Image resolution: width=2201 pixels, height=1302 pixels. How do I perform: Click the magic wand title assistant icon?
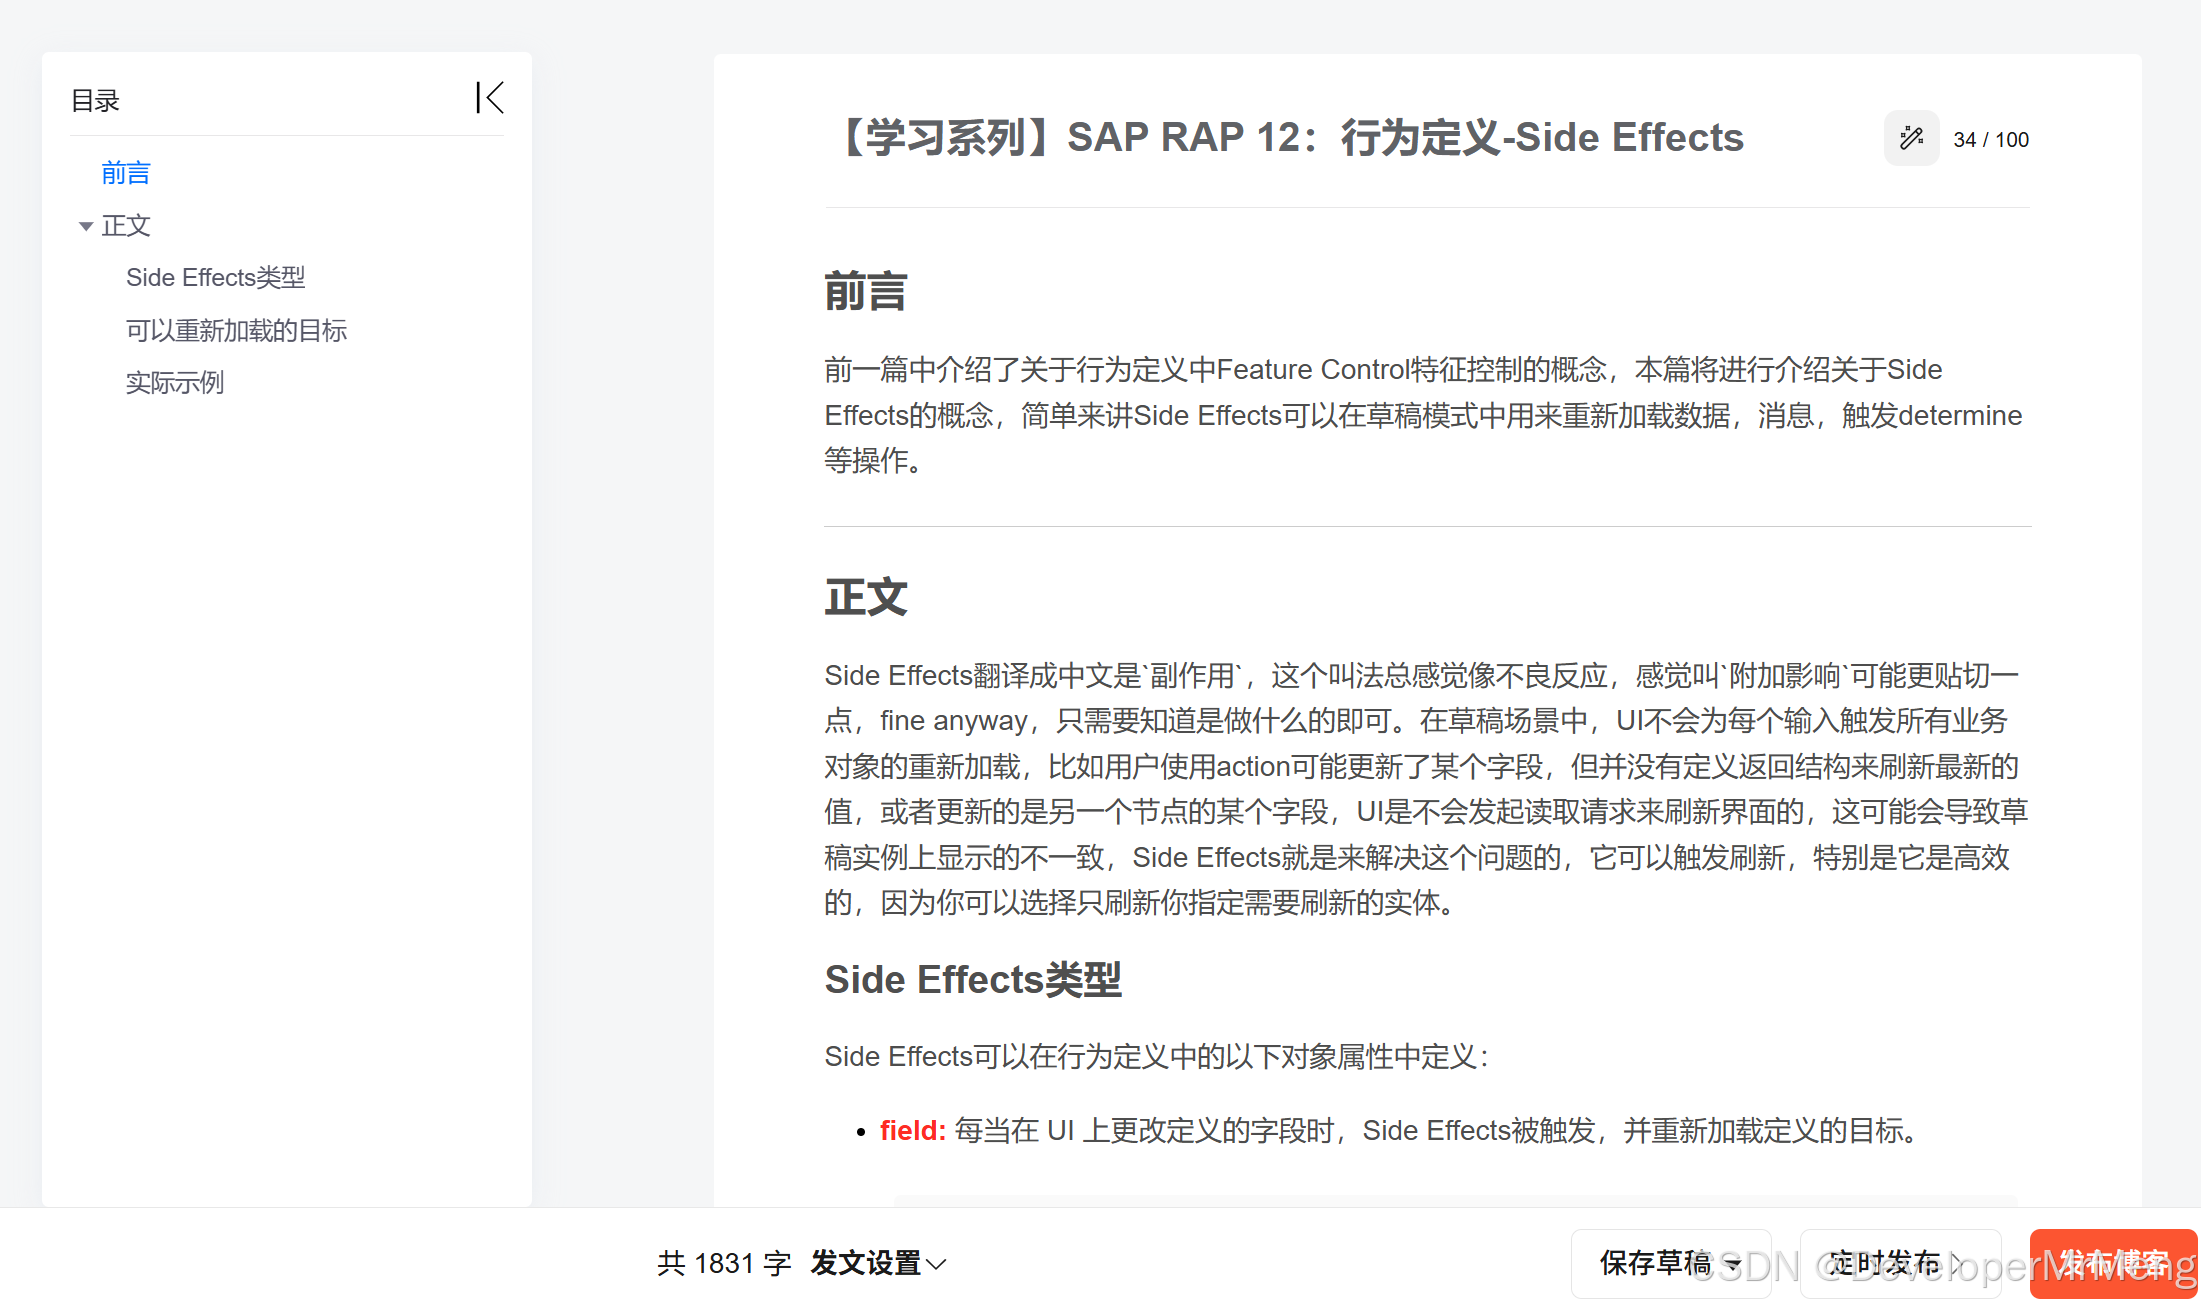[1911, 138]
